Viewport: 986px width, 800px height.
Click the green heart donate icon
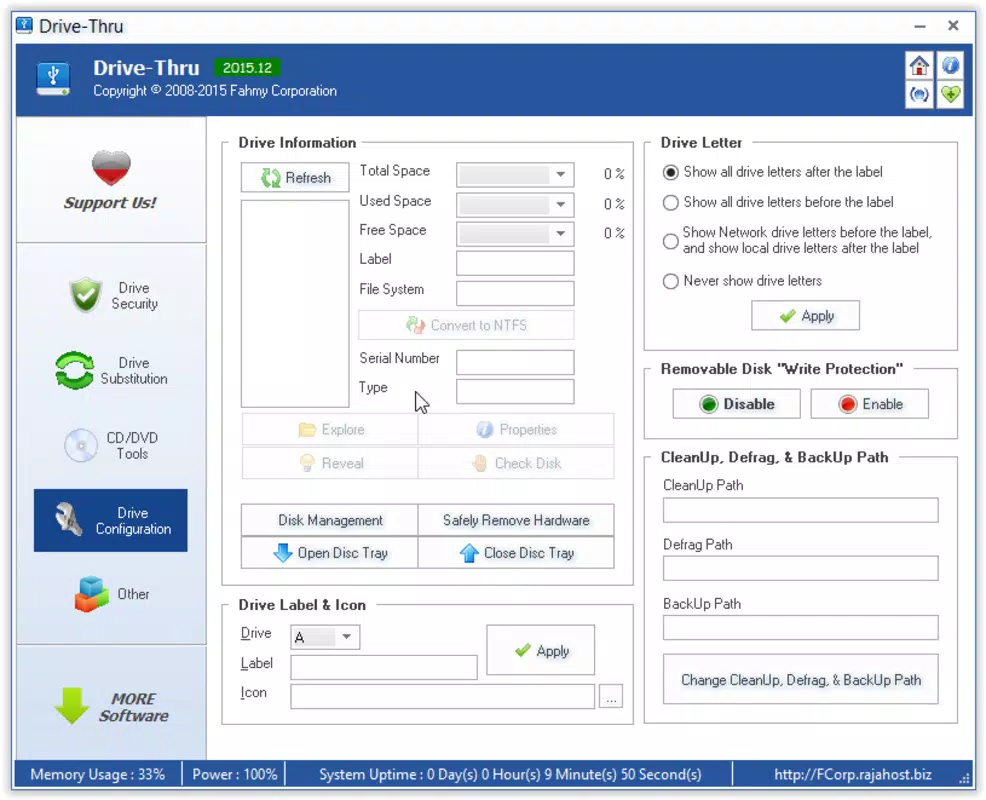950,95
